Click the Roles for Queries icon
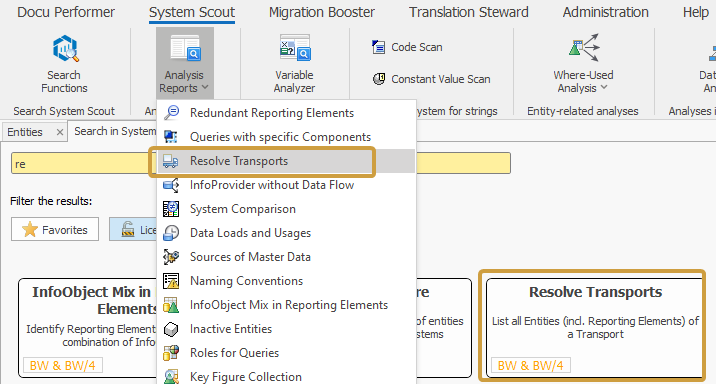This screenshot has height=384, width=716. point(171,353)
